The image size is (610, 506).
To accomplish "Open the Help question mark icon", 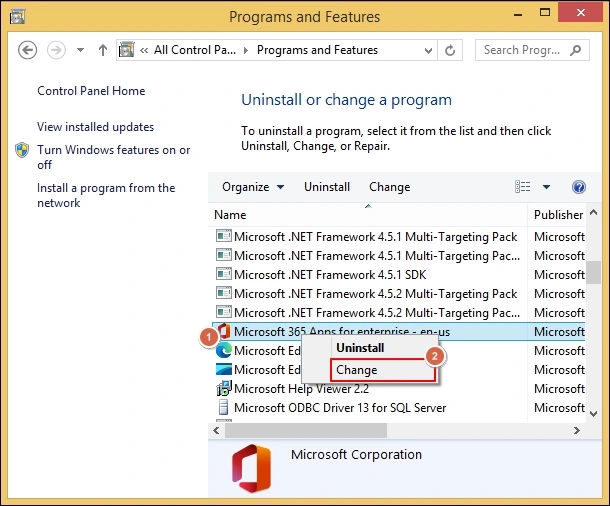I will tap(578, 187).
